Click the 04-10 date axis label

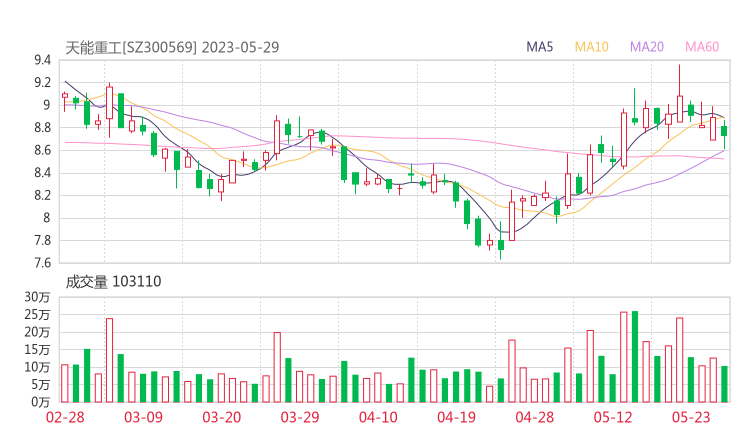(378, 417)
